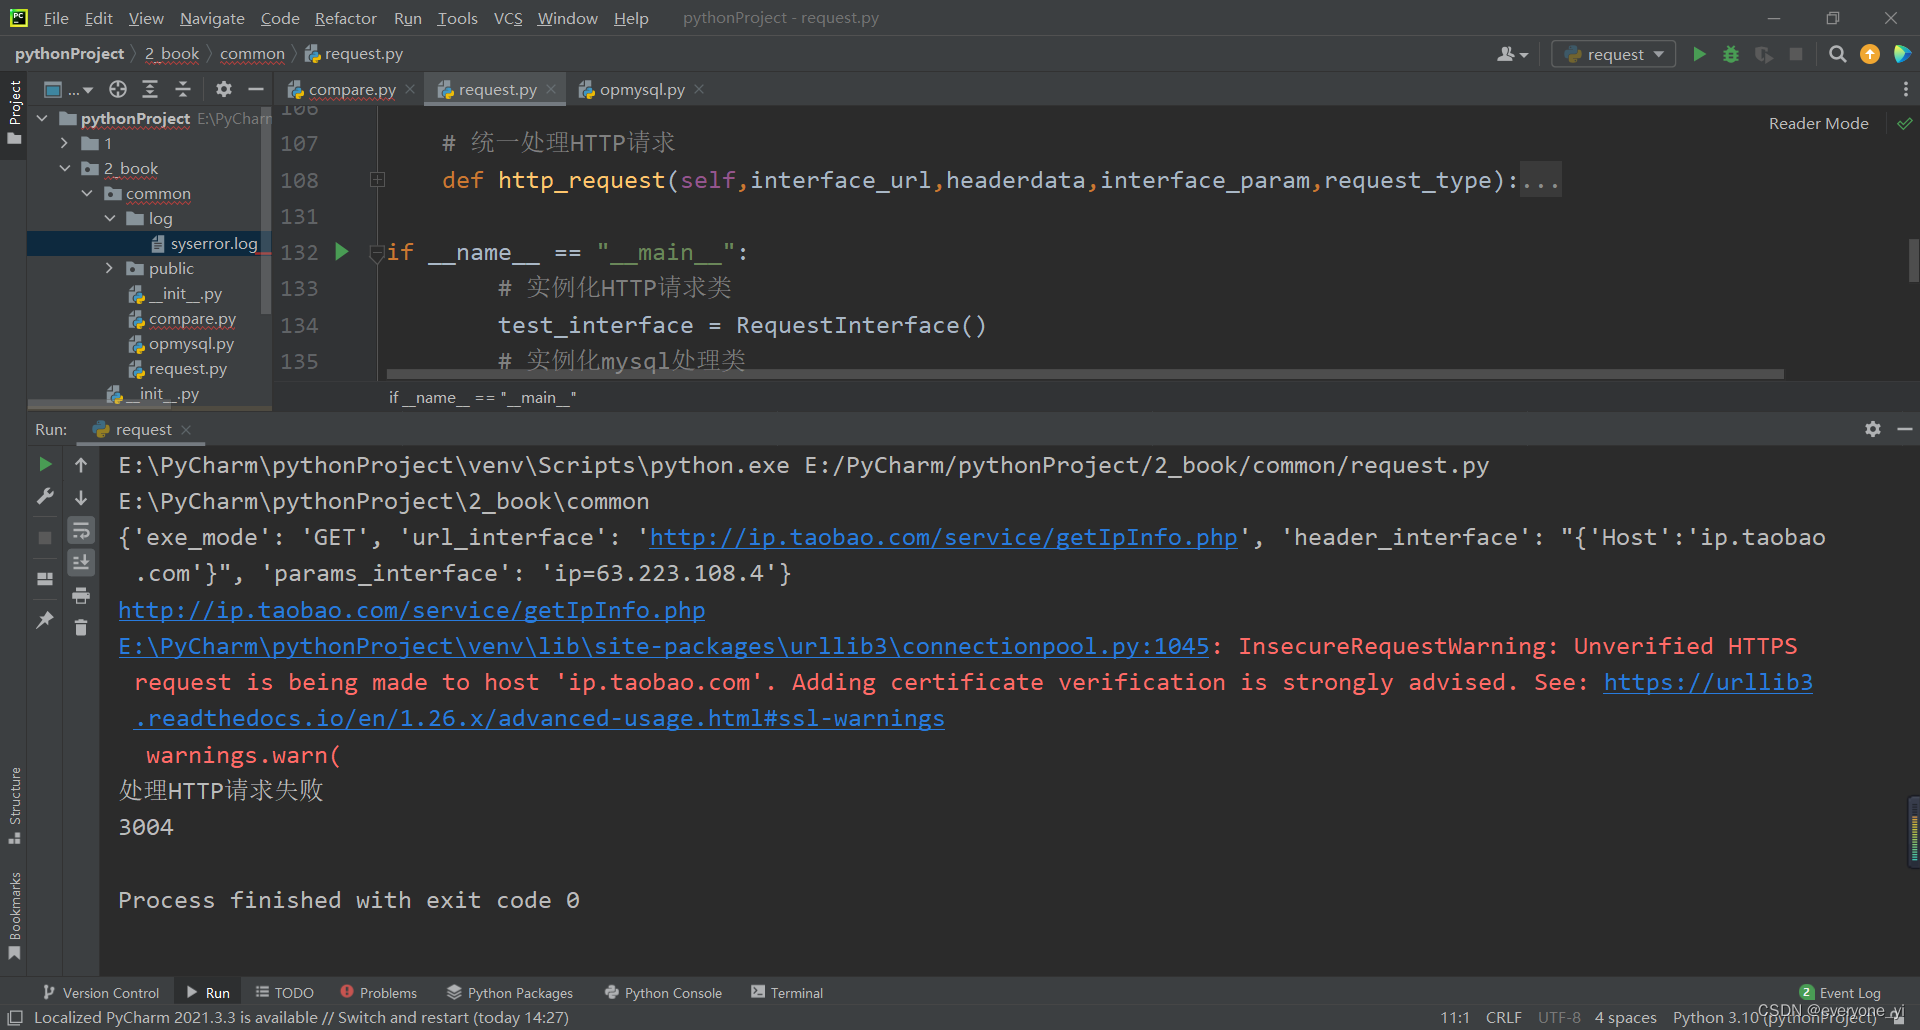1920x1030 pixels.
Task: Open project panel settings gear
Action: pos(224,89)
